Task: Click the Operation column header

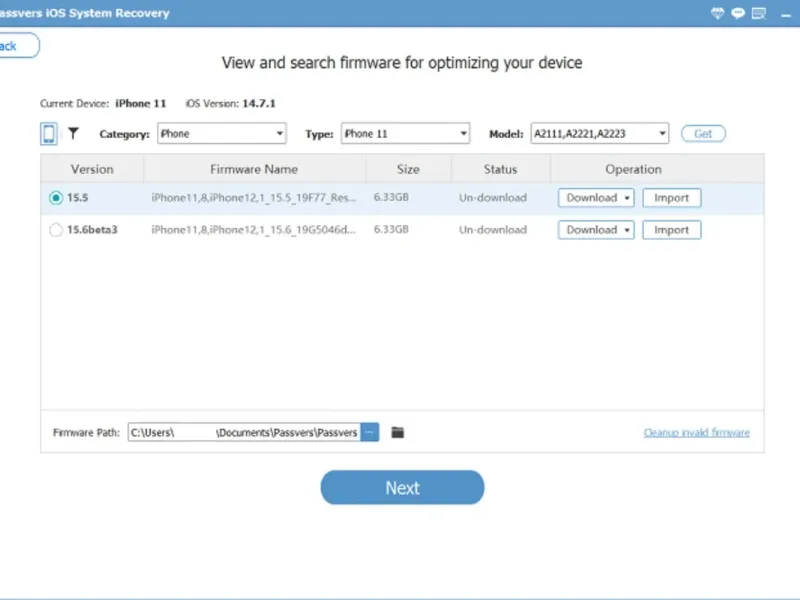Action: tap(634, 169)
